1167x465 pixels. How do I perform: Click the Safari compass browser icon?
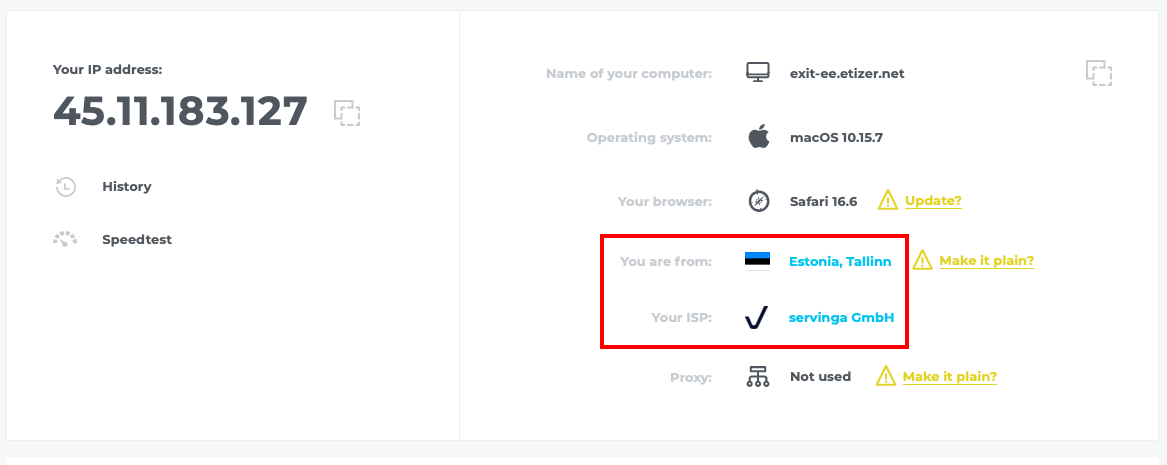(758, 202)
